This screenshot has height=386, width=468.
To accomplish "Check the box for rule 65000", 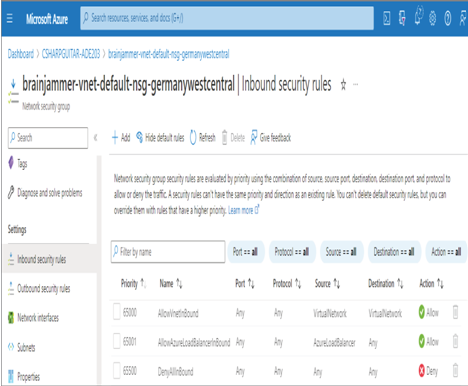I will [x=117, y=312].
